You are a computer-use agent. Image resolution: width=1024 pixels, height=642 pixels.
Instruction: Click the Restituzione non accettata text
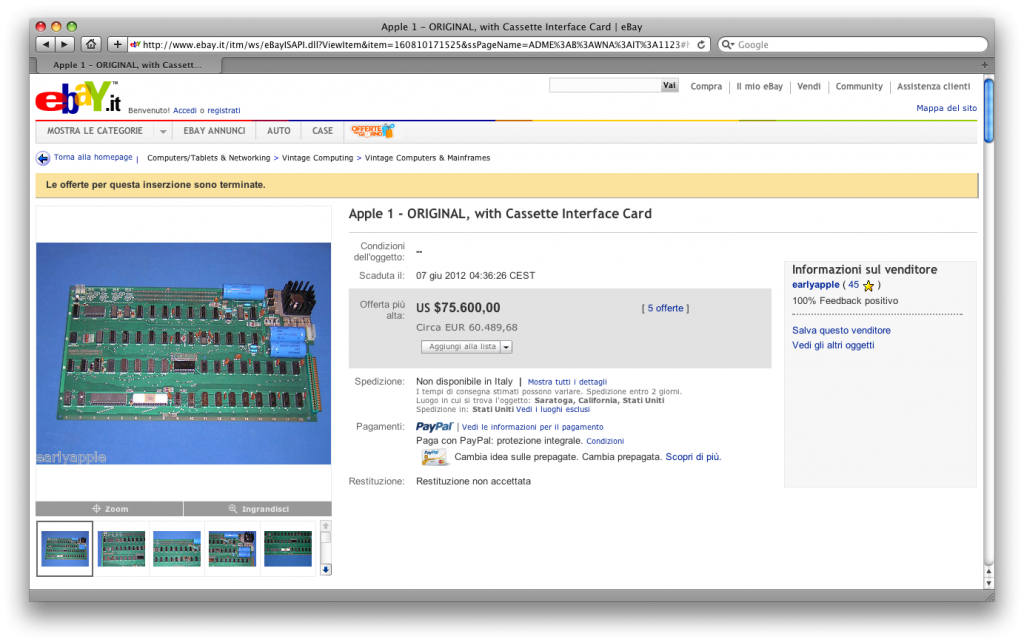tap(473, 481)
